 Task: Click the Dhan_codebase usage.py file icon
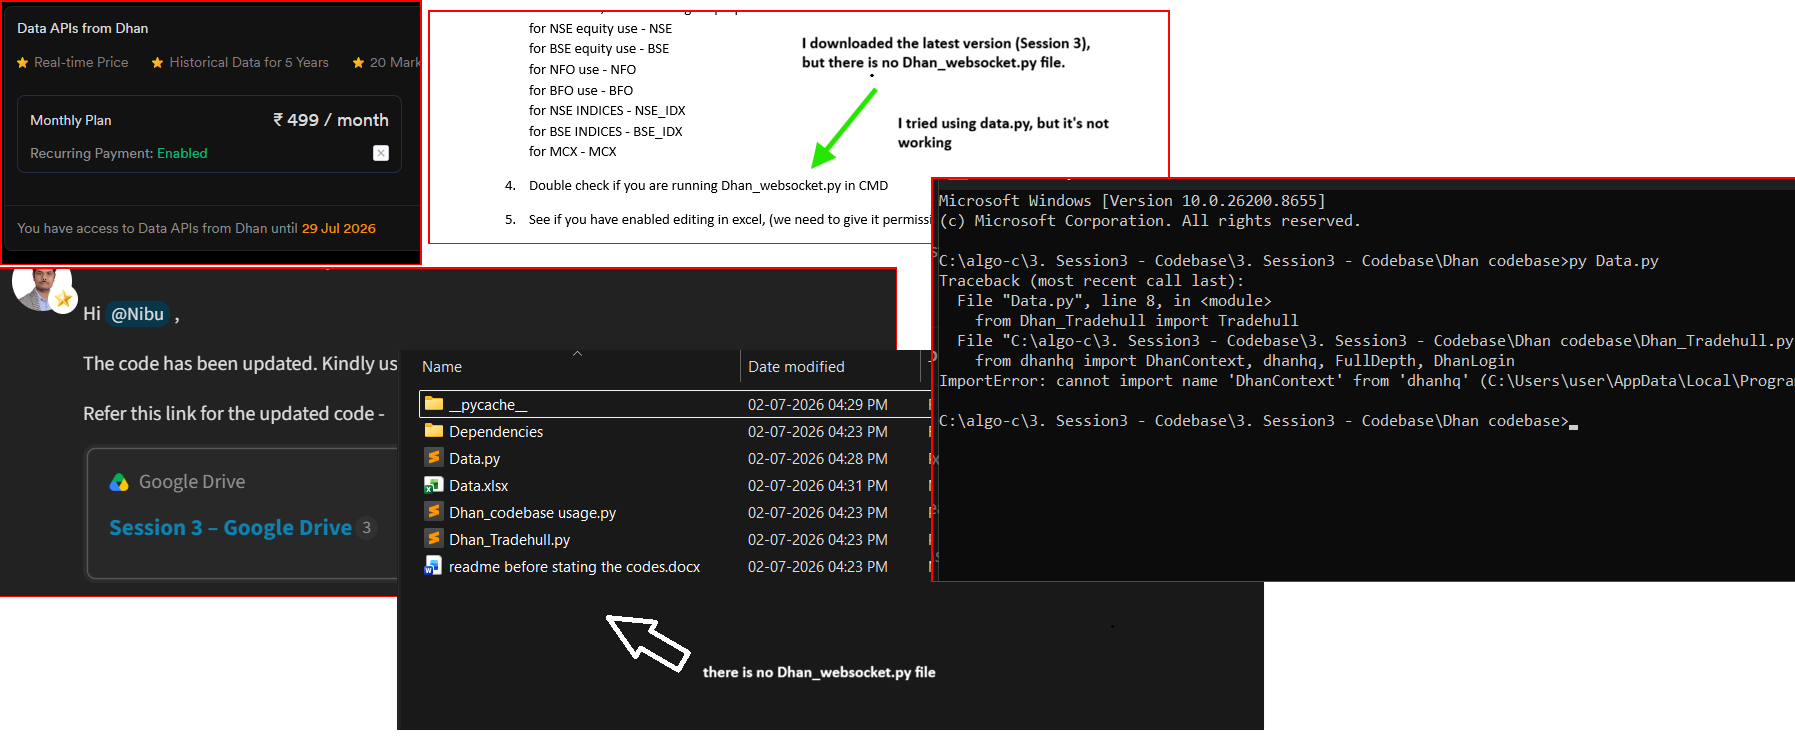click(434, 512)
